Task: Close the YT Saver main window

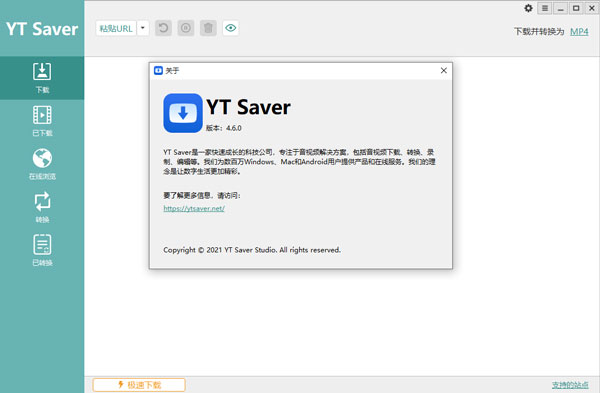Action: point(592,8)
